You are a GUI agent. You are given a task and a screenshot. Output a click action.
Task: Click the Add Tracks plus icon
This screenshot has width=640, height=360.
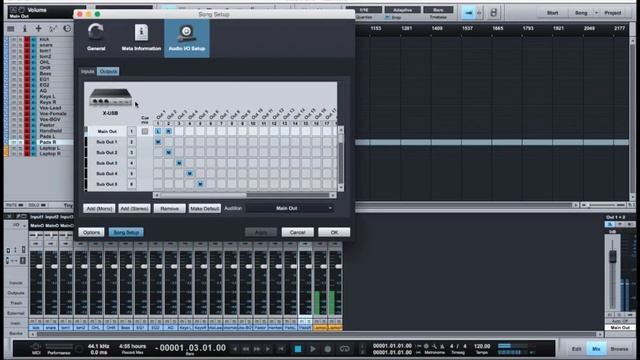point(38,29)
